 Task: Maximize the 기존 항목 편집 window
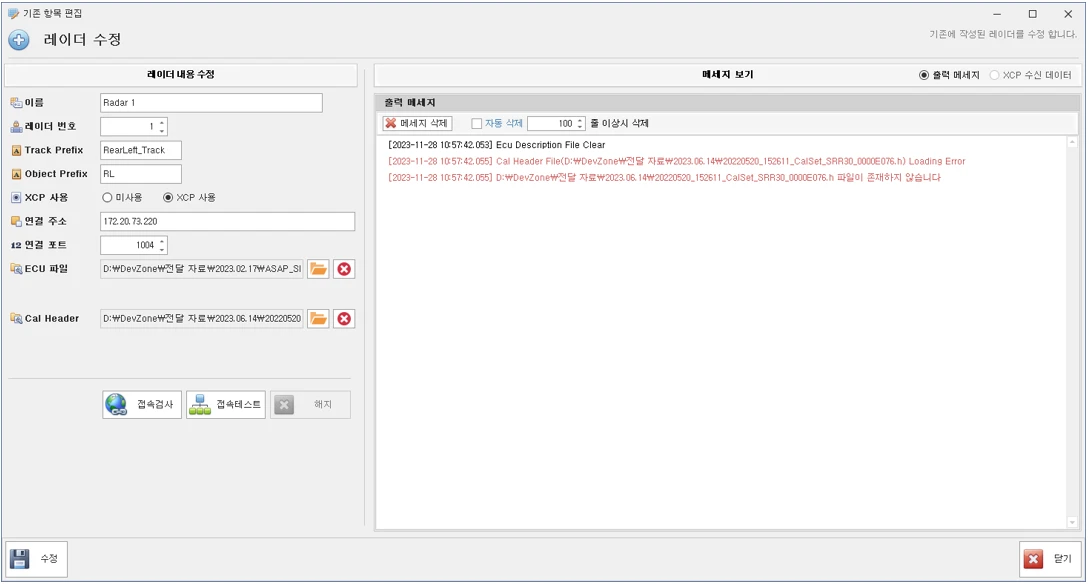pyautogui.click(x=1033, y=14)
